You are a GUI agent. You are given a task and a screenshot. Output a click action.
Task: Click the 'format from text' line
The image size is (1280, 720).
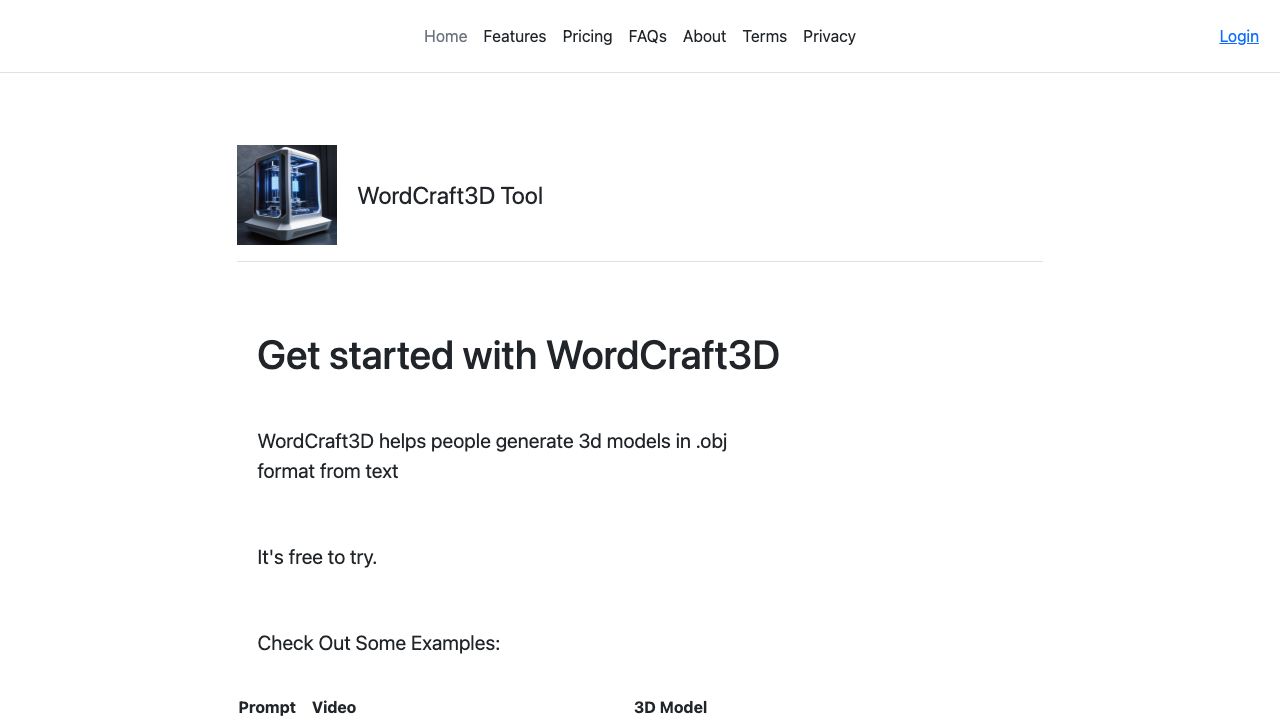[328, 471]
